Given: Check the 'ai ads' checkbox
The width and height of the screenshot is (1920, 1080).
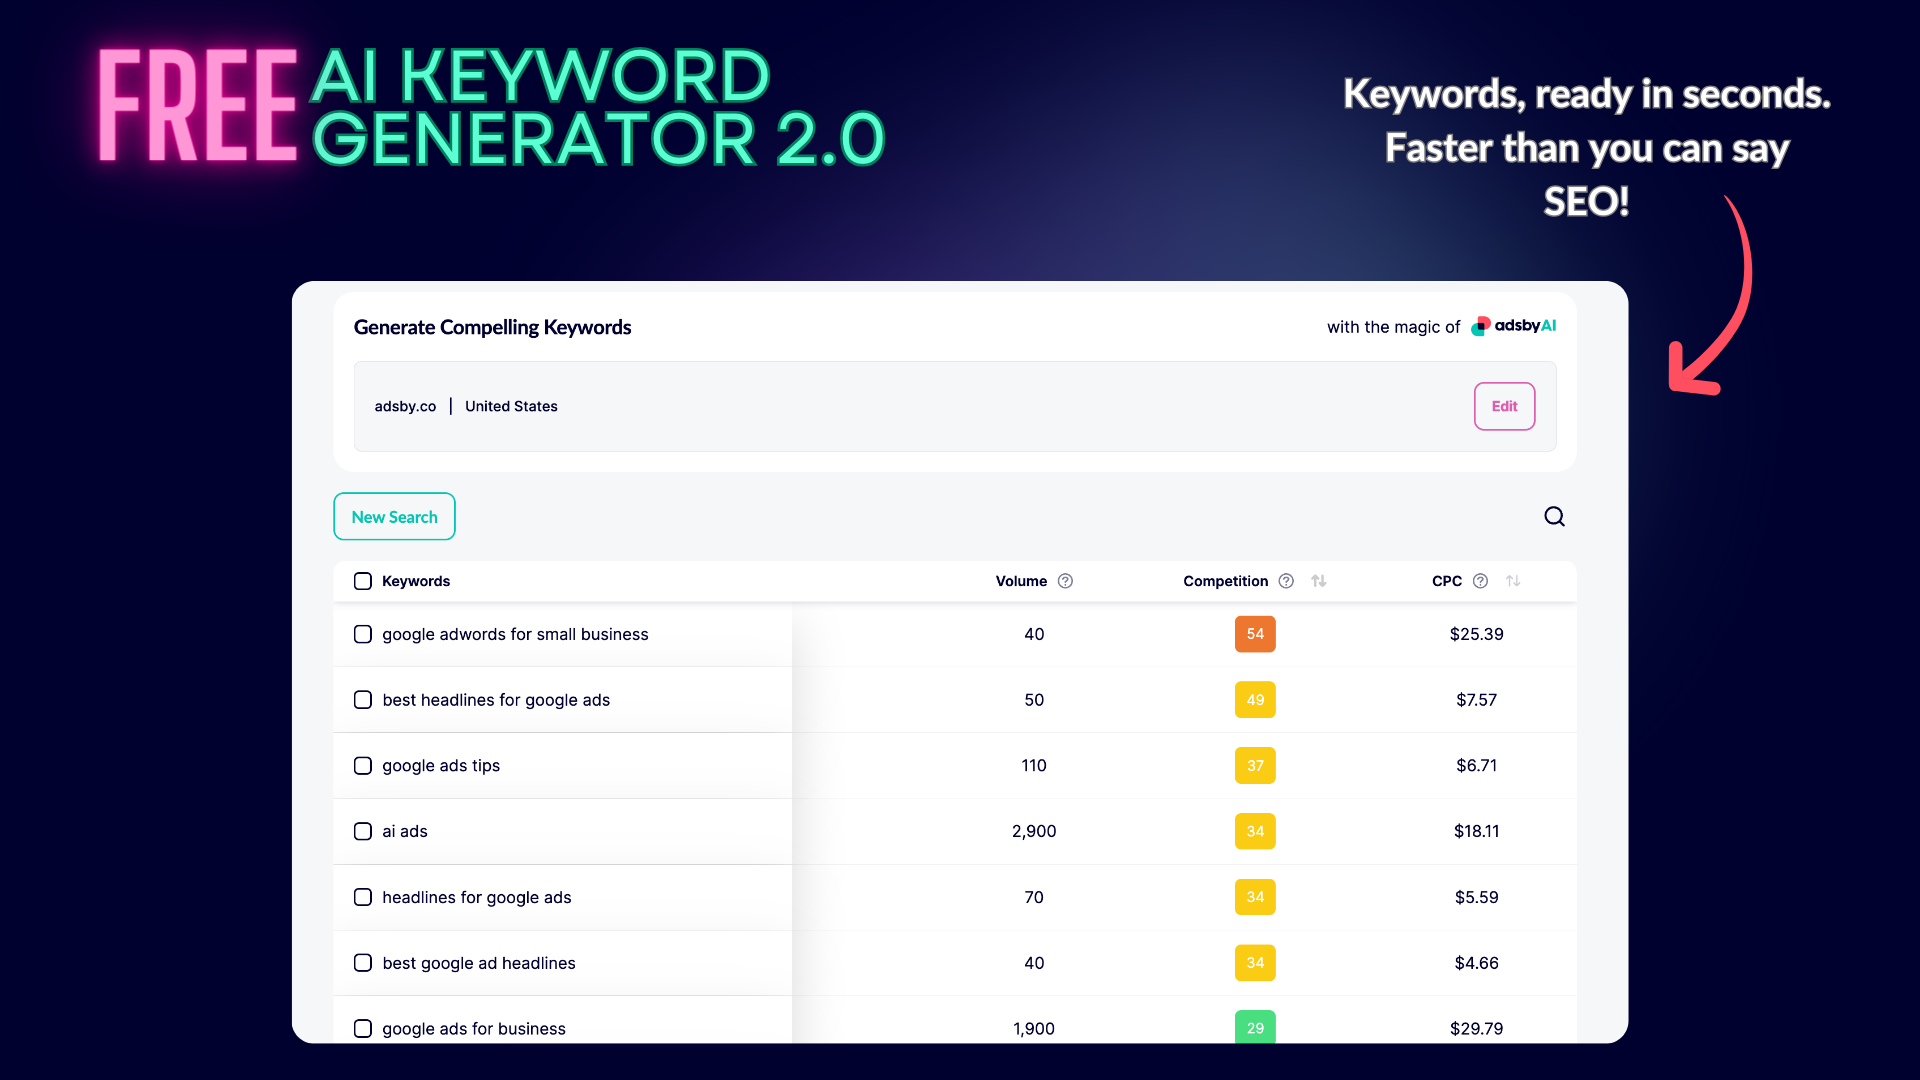Looking at the screenshot, I should (363, 831).
